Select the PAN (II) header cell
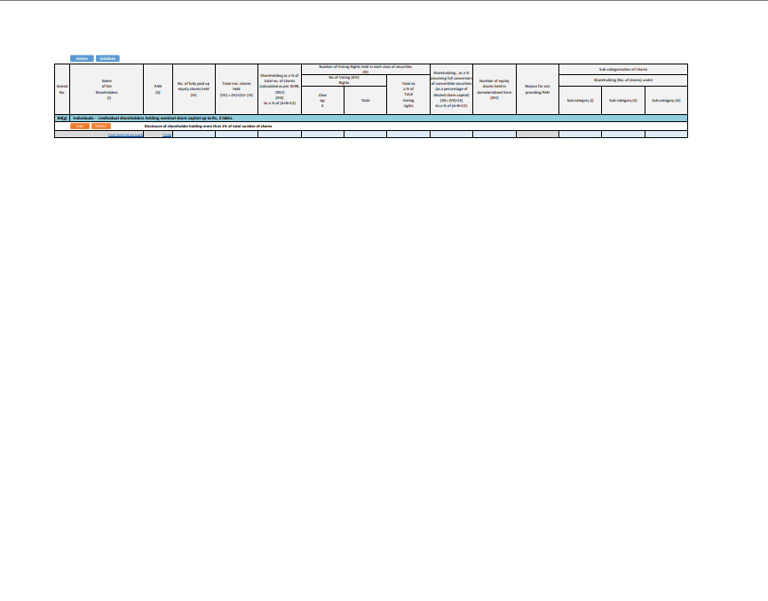The height and width of the screenshot is (601, 768). click(x=158, y=89)
